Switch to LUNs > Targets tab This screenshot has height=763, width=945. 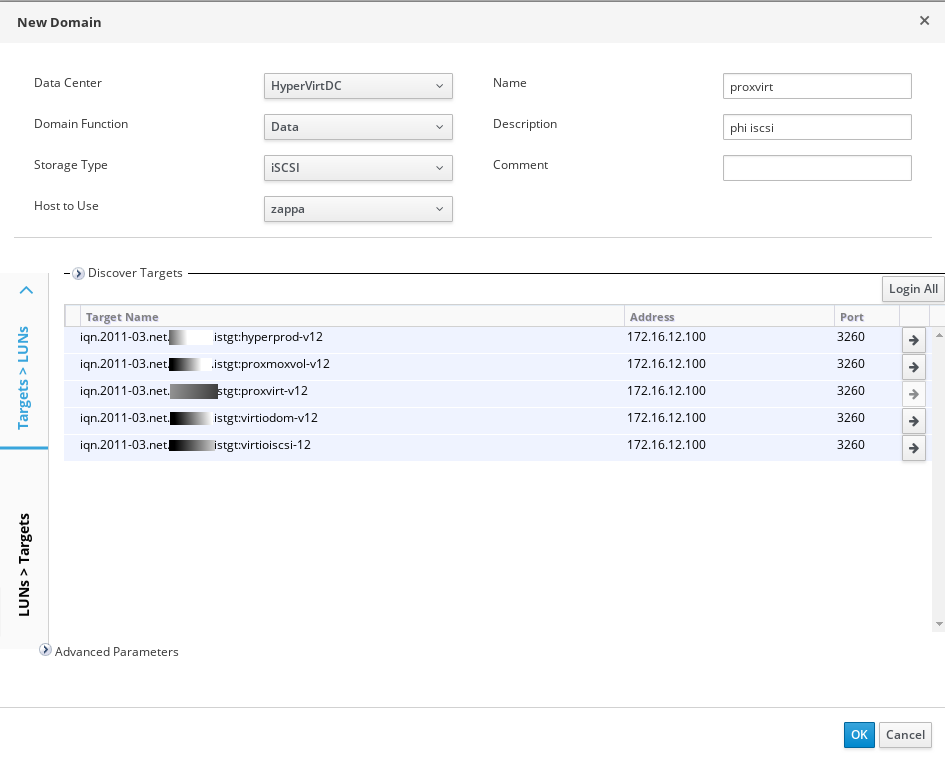point(24,563)
